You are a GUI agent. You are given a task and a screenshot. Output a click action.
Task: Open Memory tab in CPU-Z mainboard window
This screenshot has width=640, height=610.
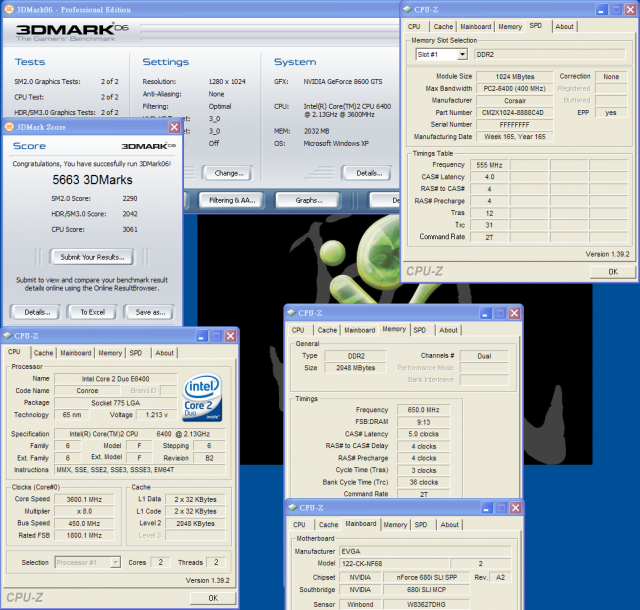point(395,525)
